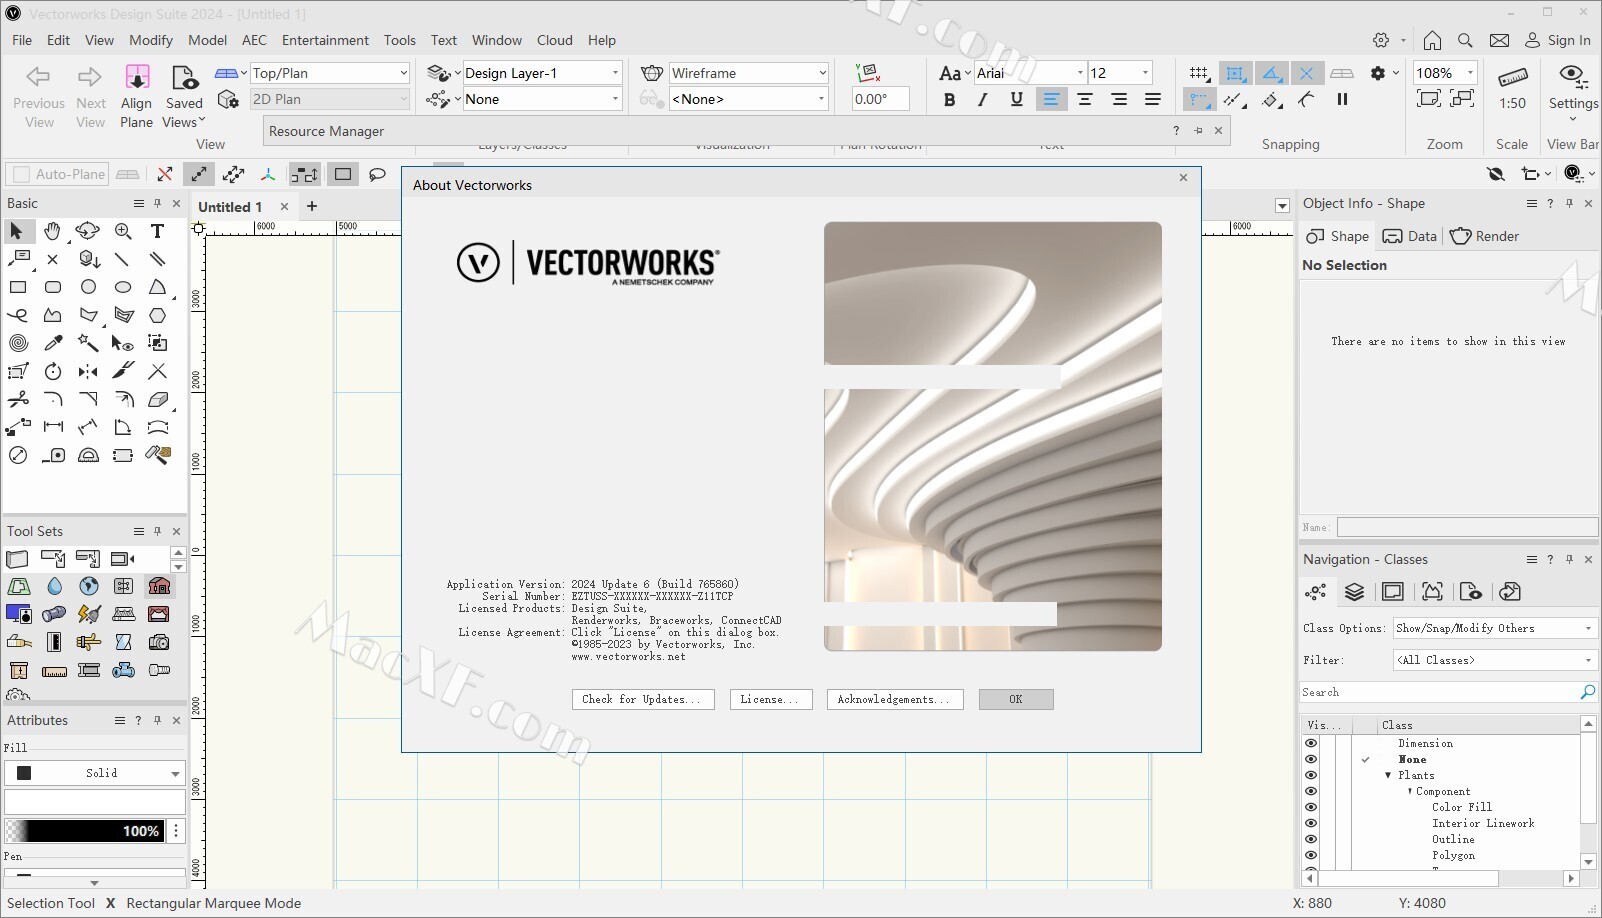Open the AEC menu
Viewport: 1602px width, 918px height.
click(254, 40)
